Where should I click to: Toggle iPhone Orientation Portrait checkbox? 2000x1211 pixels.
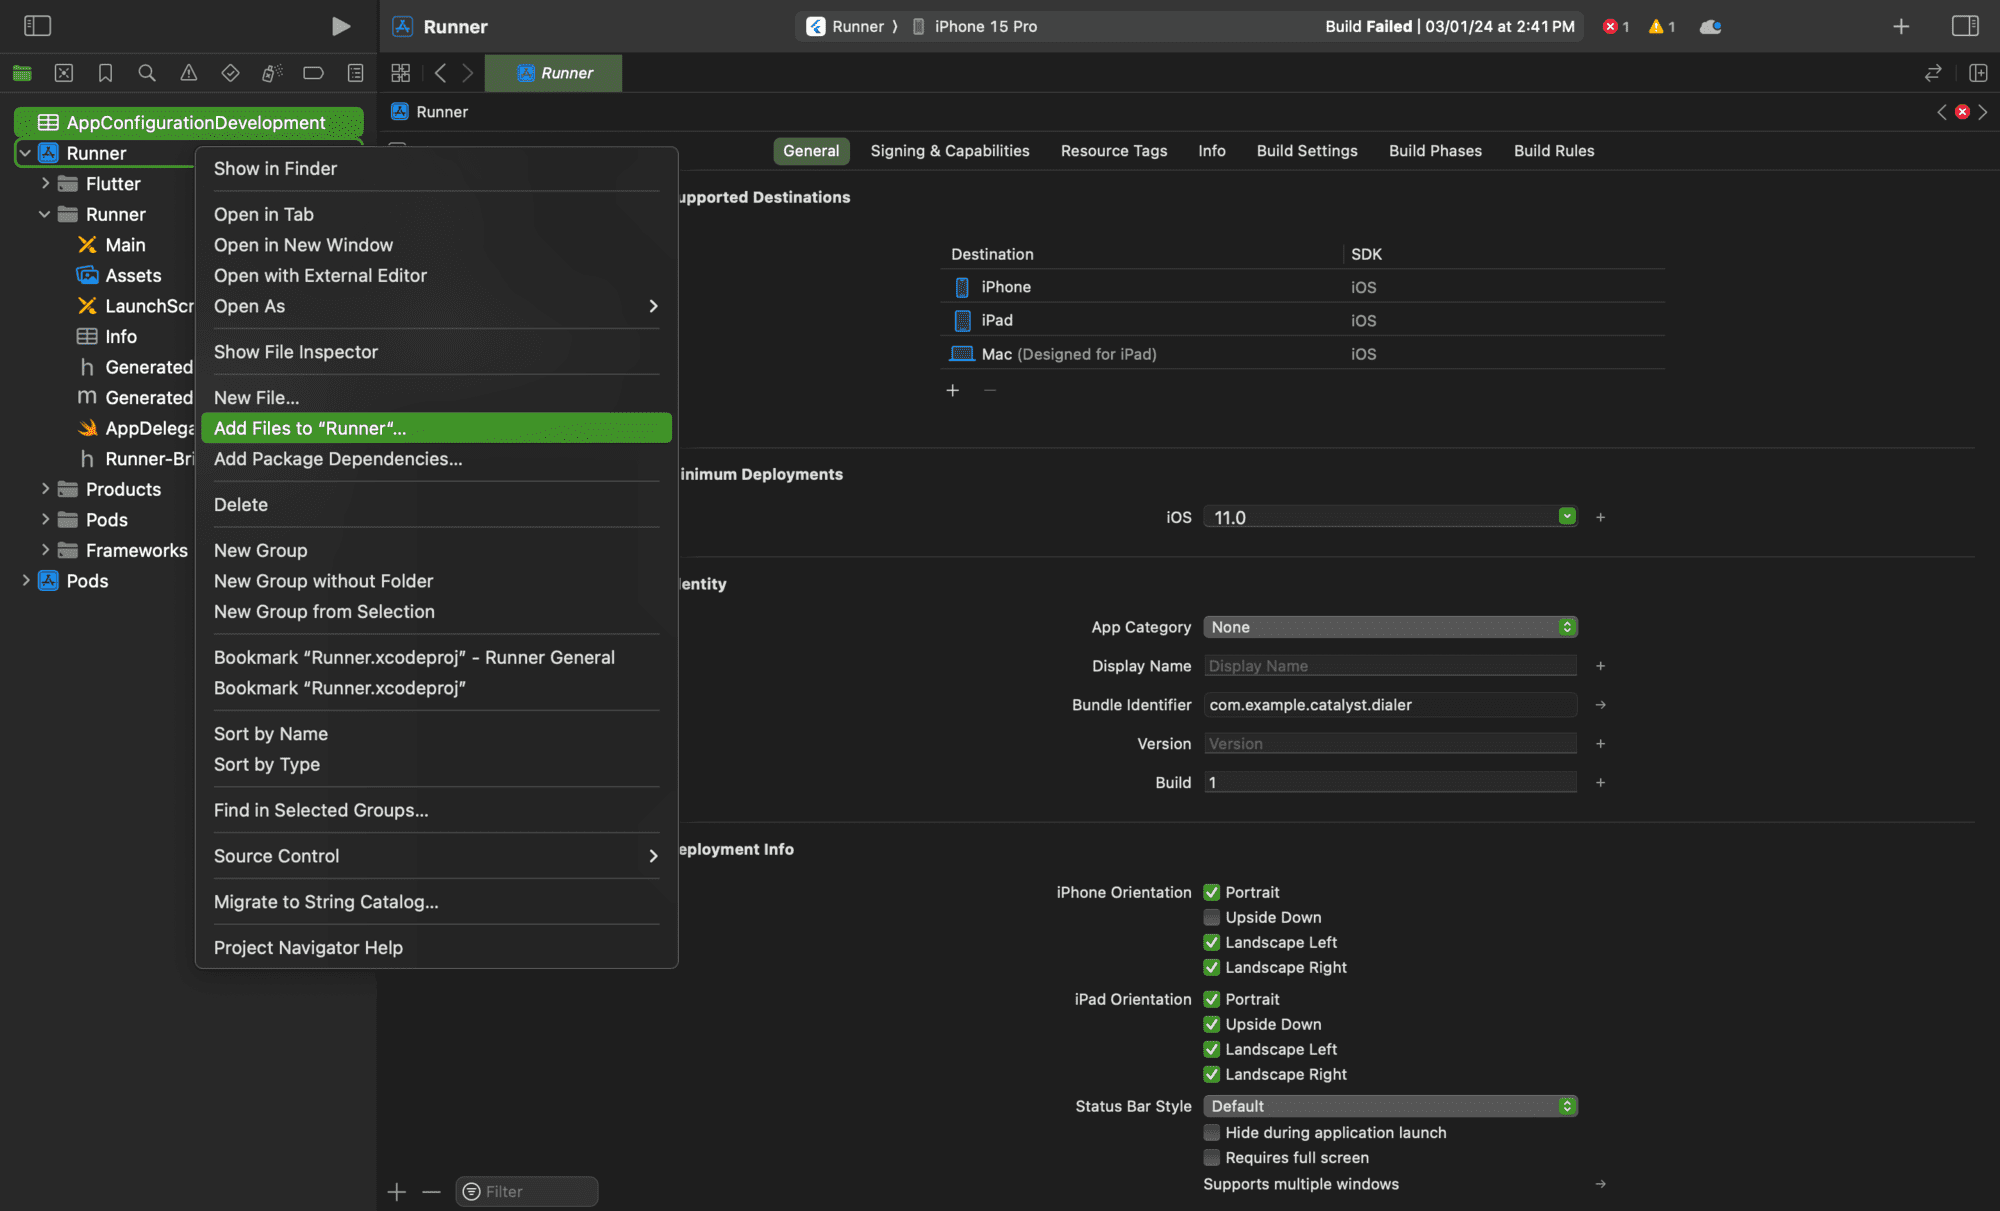pos(1211,892)
